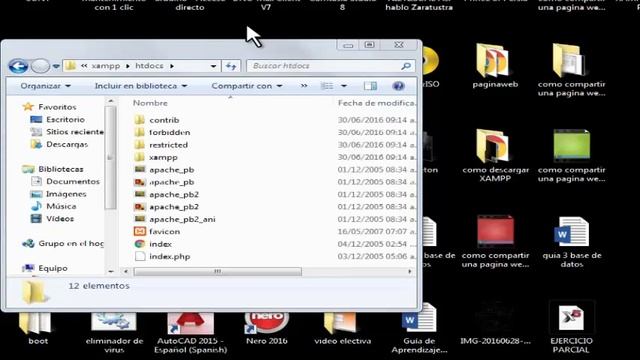The image size is (640, 360).
Task: Select the apache_pb2_ani file
Action: coord(182,219)
